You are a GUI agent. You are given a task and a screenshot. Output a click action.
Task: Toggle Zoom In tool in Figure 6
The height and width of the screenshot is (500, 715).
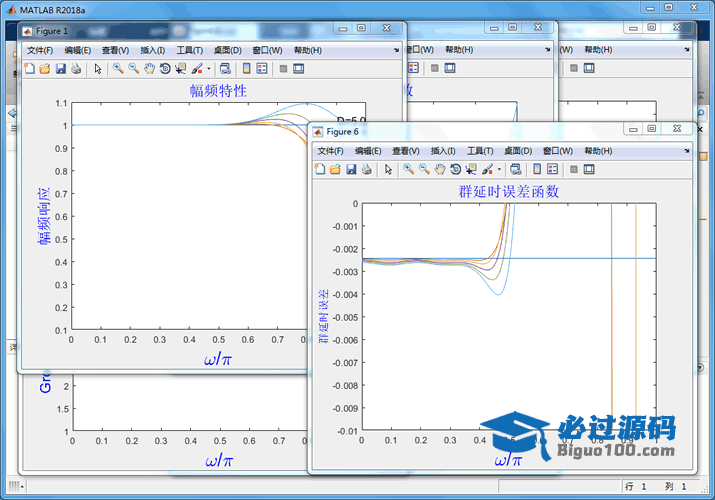tap(409, 170)
